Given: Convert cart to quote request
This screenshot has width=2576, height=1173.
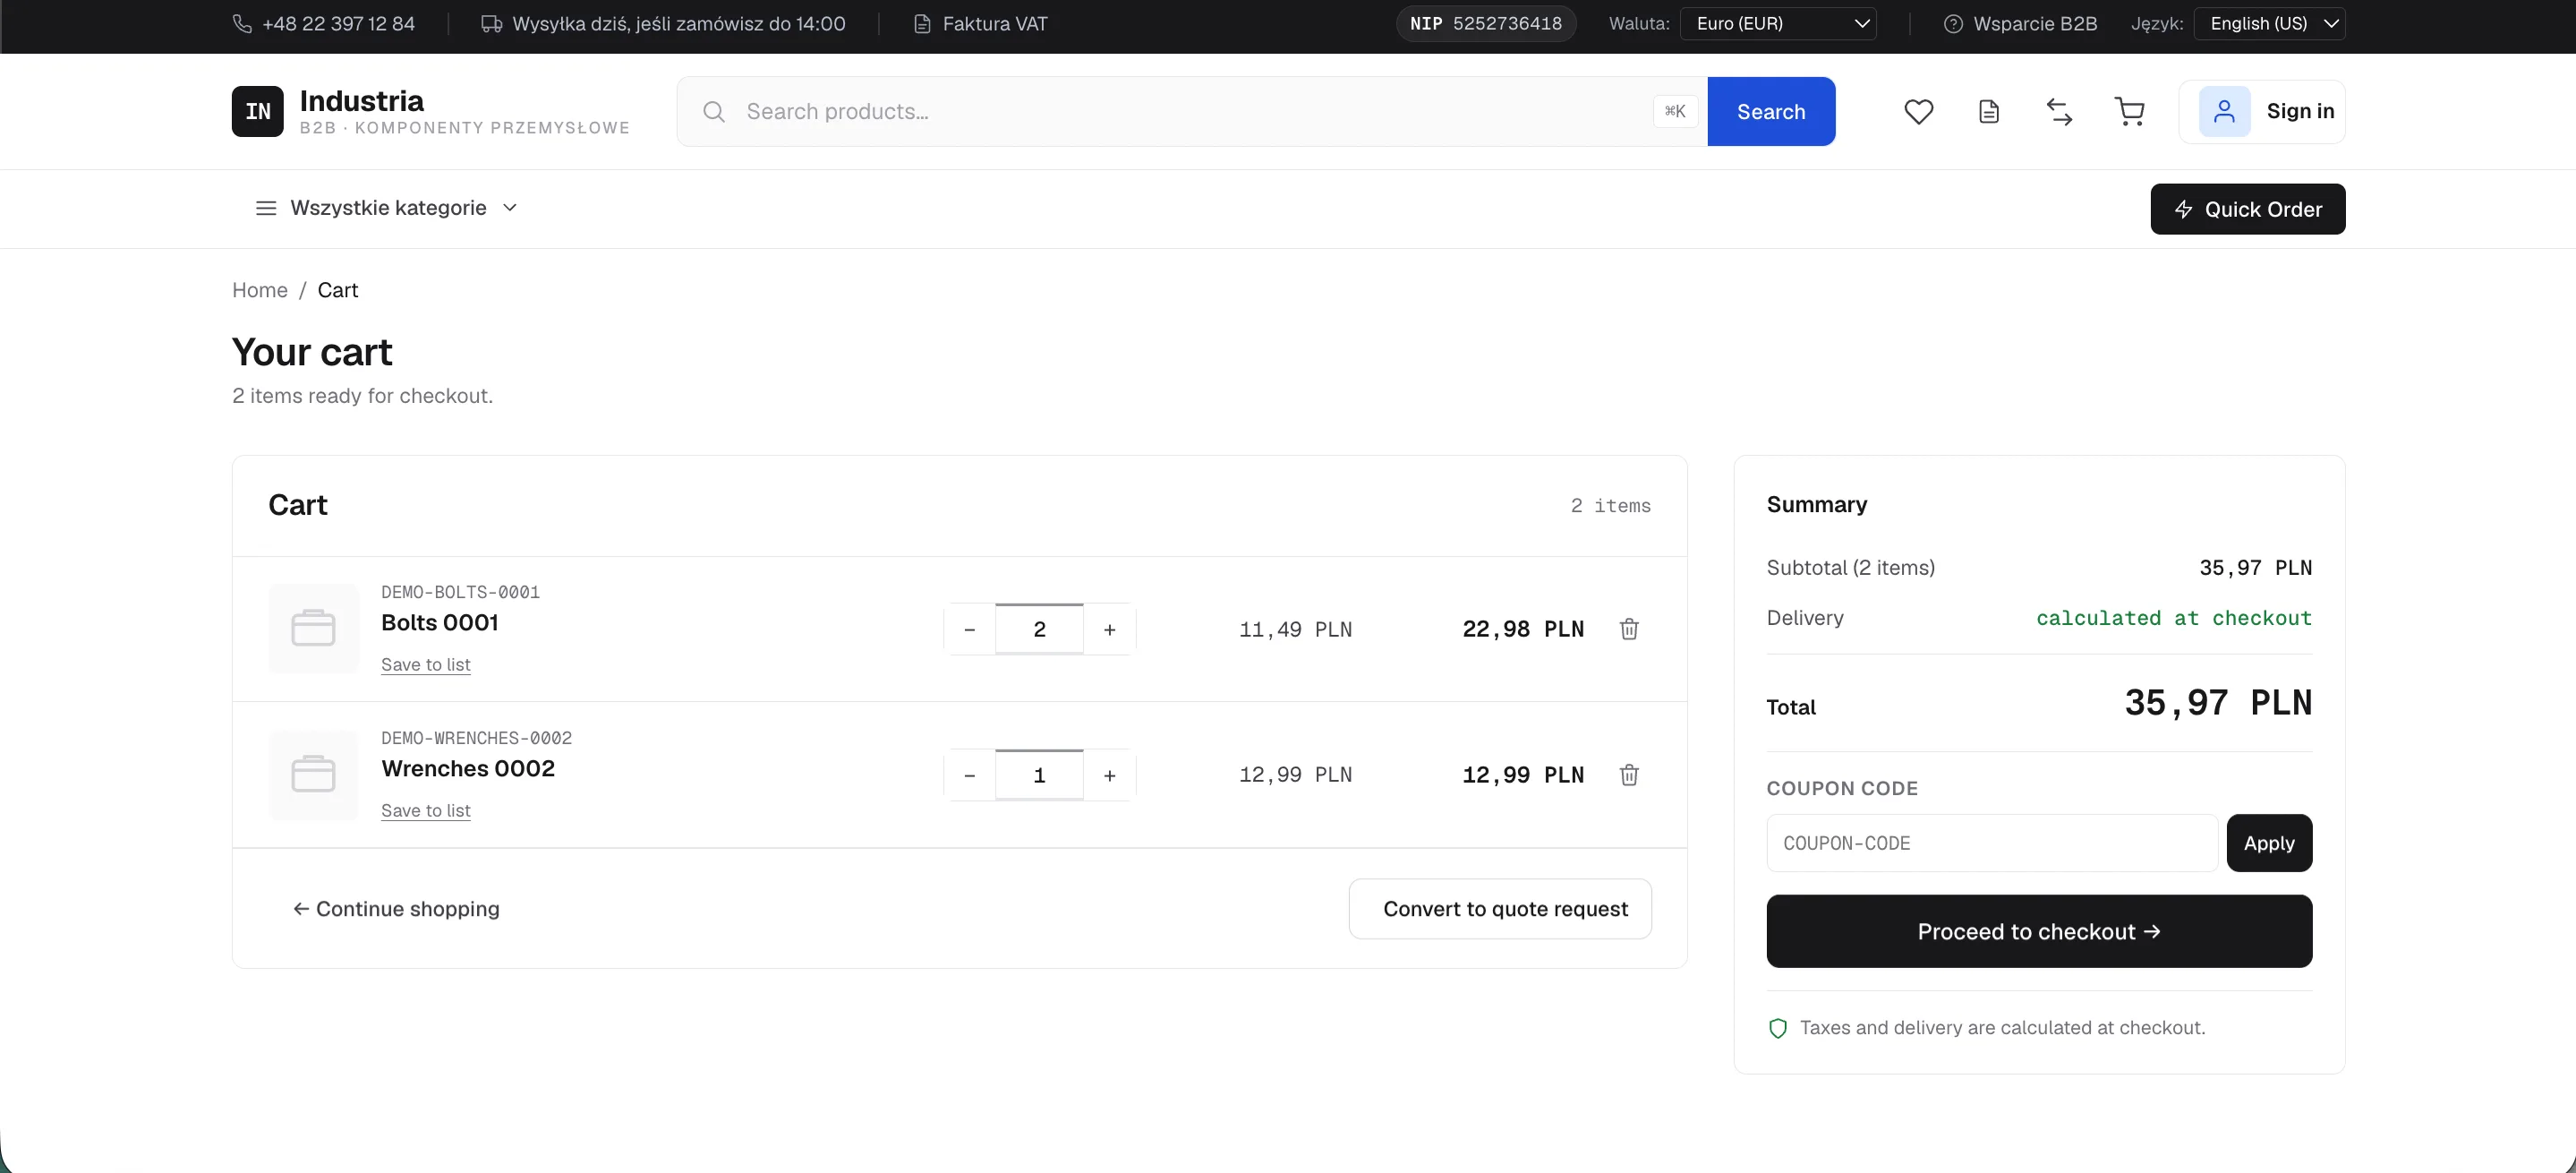Looking at the screenshot, I should click(1500, 909).
